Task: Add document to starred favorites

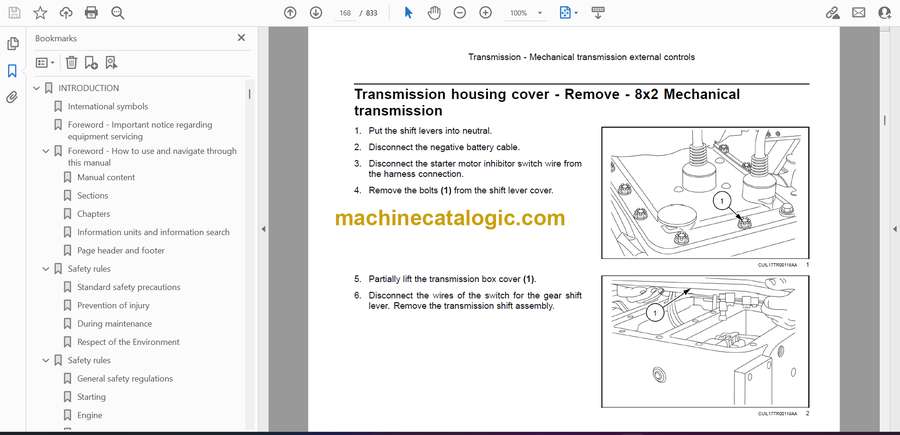Action: (40, 13)
